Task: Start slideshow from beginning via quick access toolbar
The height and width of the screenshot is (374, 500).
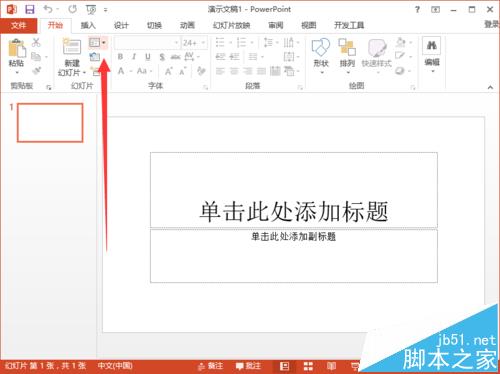Action: [91, 10]
